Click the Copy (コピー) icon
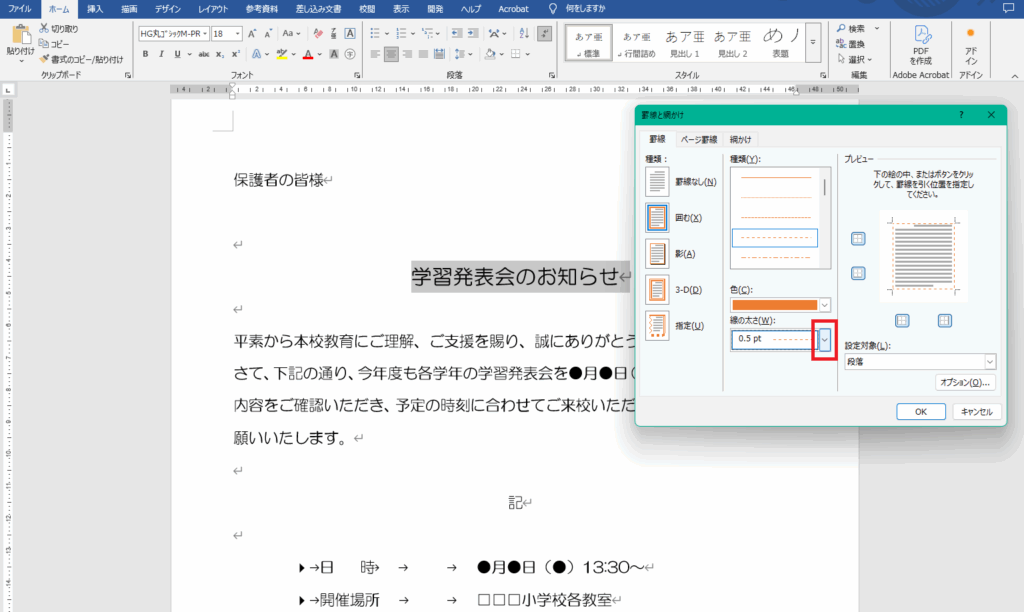Image resolution: width=1024 pixels, height=612 pixels. point(44,44)
